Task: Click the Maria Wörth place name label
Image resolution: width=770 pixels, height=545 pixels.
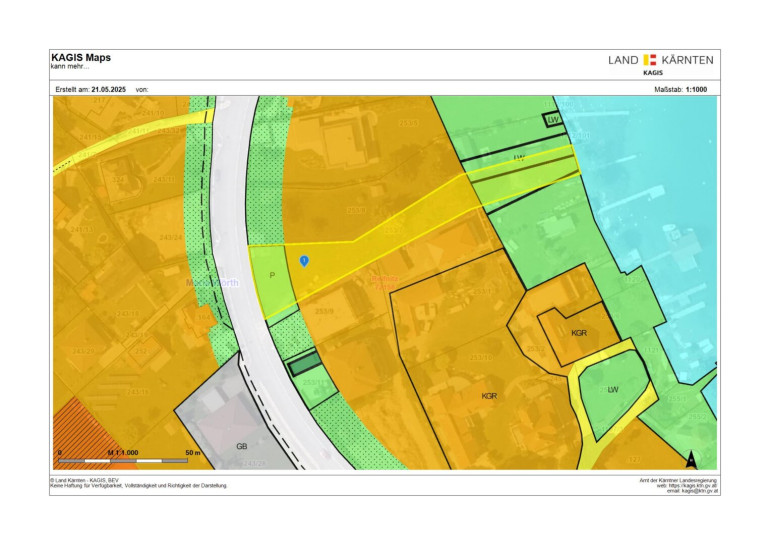Action: click(x=210, y=283)
